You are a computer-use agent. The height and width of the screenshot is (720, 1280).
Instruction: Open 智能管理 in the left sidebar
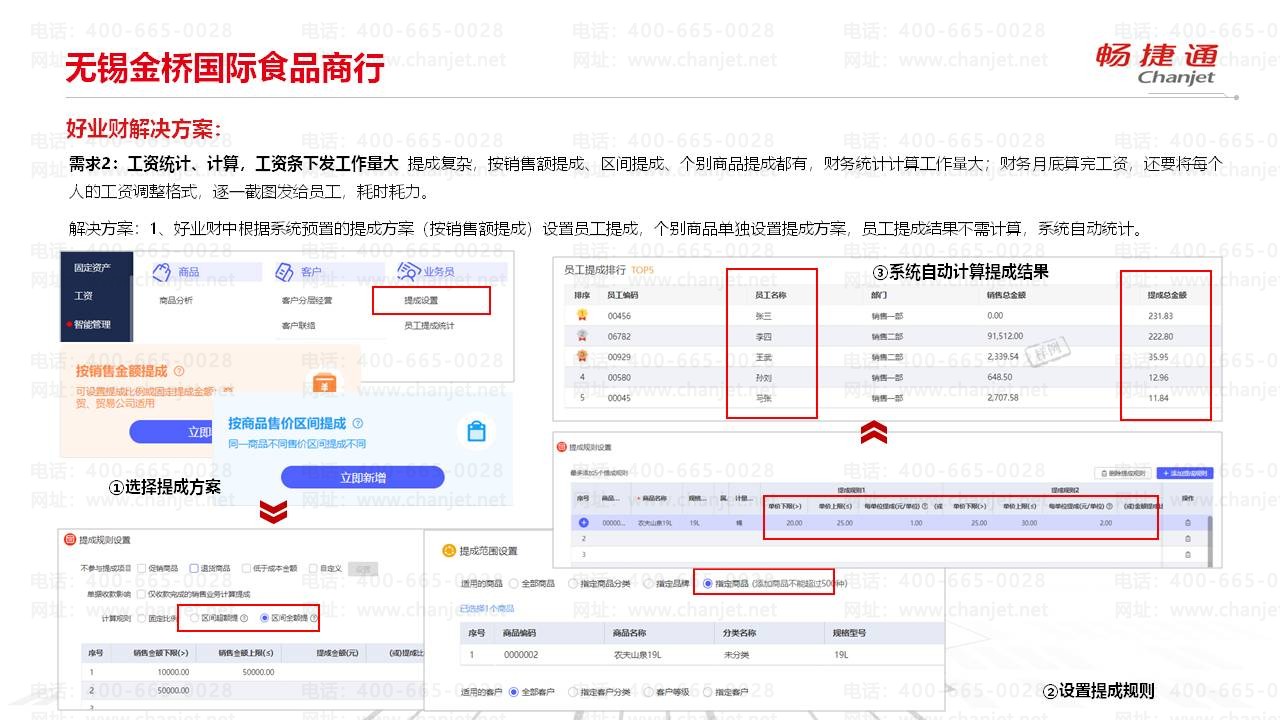click(92, 324)
